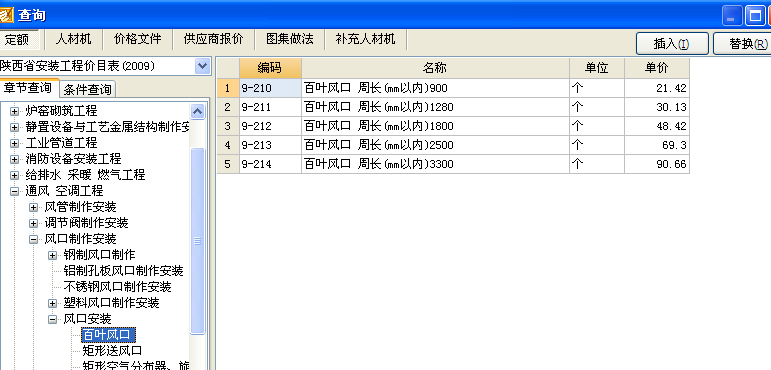Screen dimensions: 771x370
Task: Click the tree vertical scrollbar thumb
Action: tap(198, 241)
